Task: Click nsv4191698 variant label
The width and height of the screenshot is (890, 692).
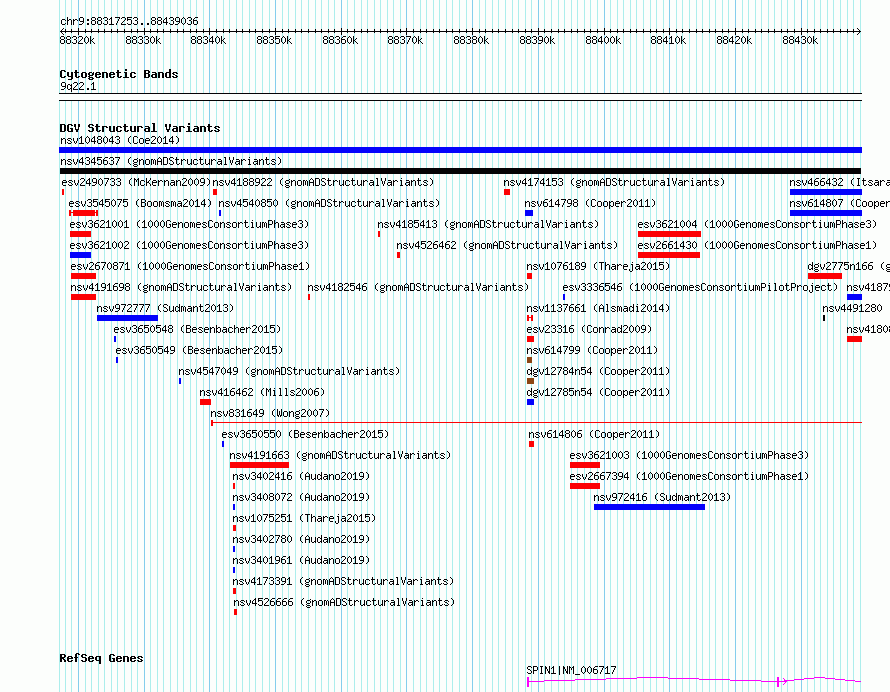Action: click(x=181, y=287)
